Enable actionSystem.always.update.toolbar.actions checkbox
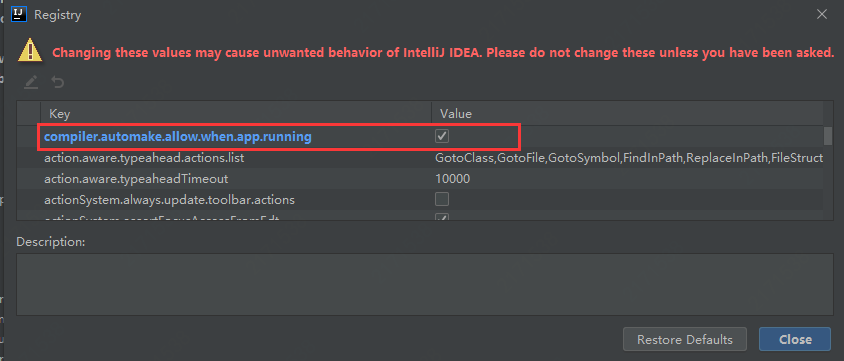Screen dimensions: 844x361 pos(442,200)
